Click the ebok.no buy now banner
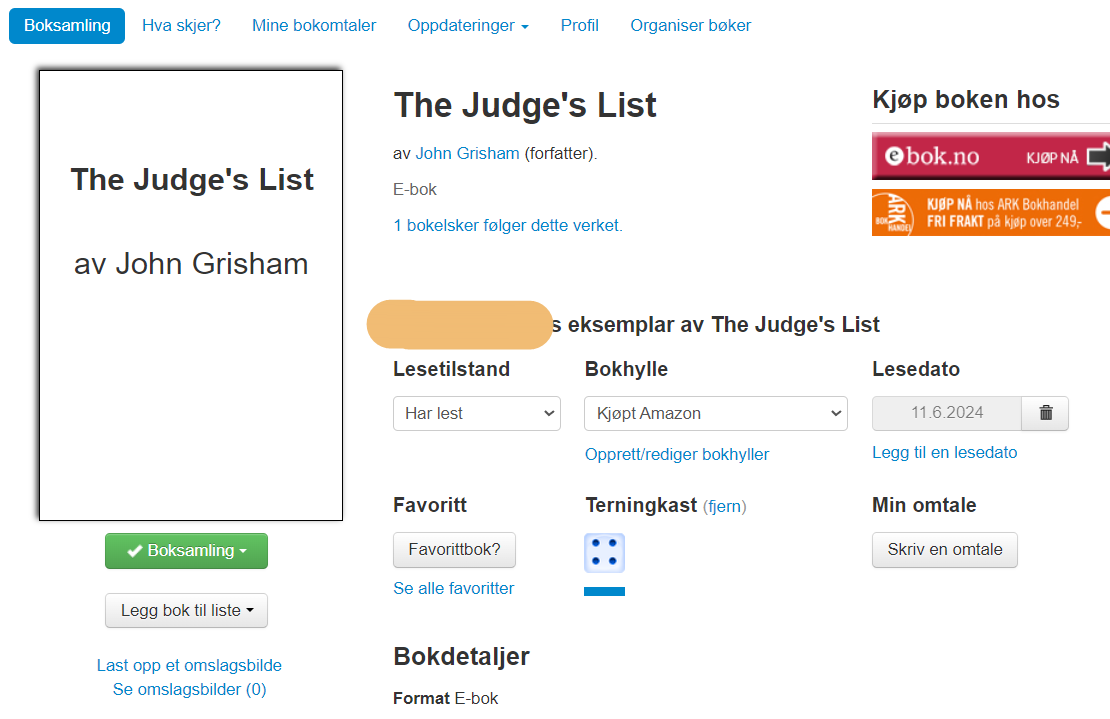Viewport: 1110px width, 719px height. pyautogui.click(x=990, y=157)
